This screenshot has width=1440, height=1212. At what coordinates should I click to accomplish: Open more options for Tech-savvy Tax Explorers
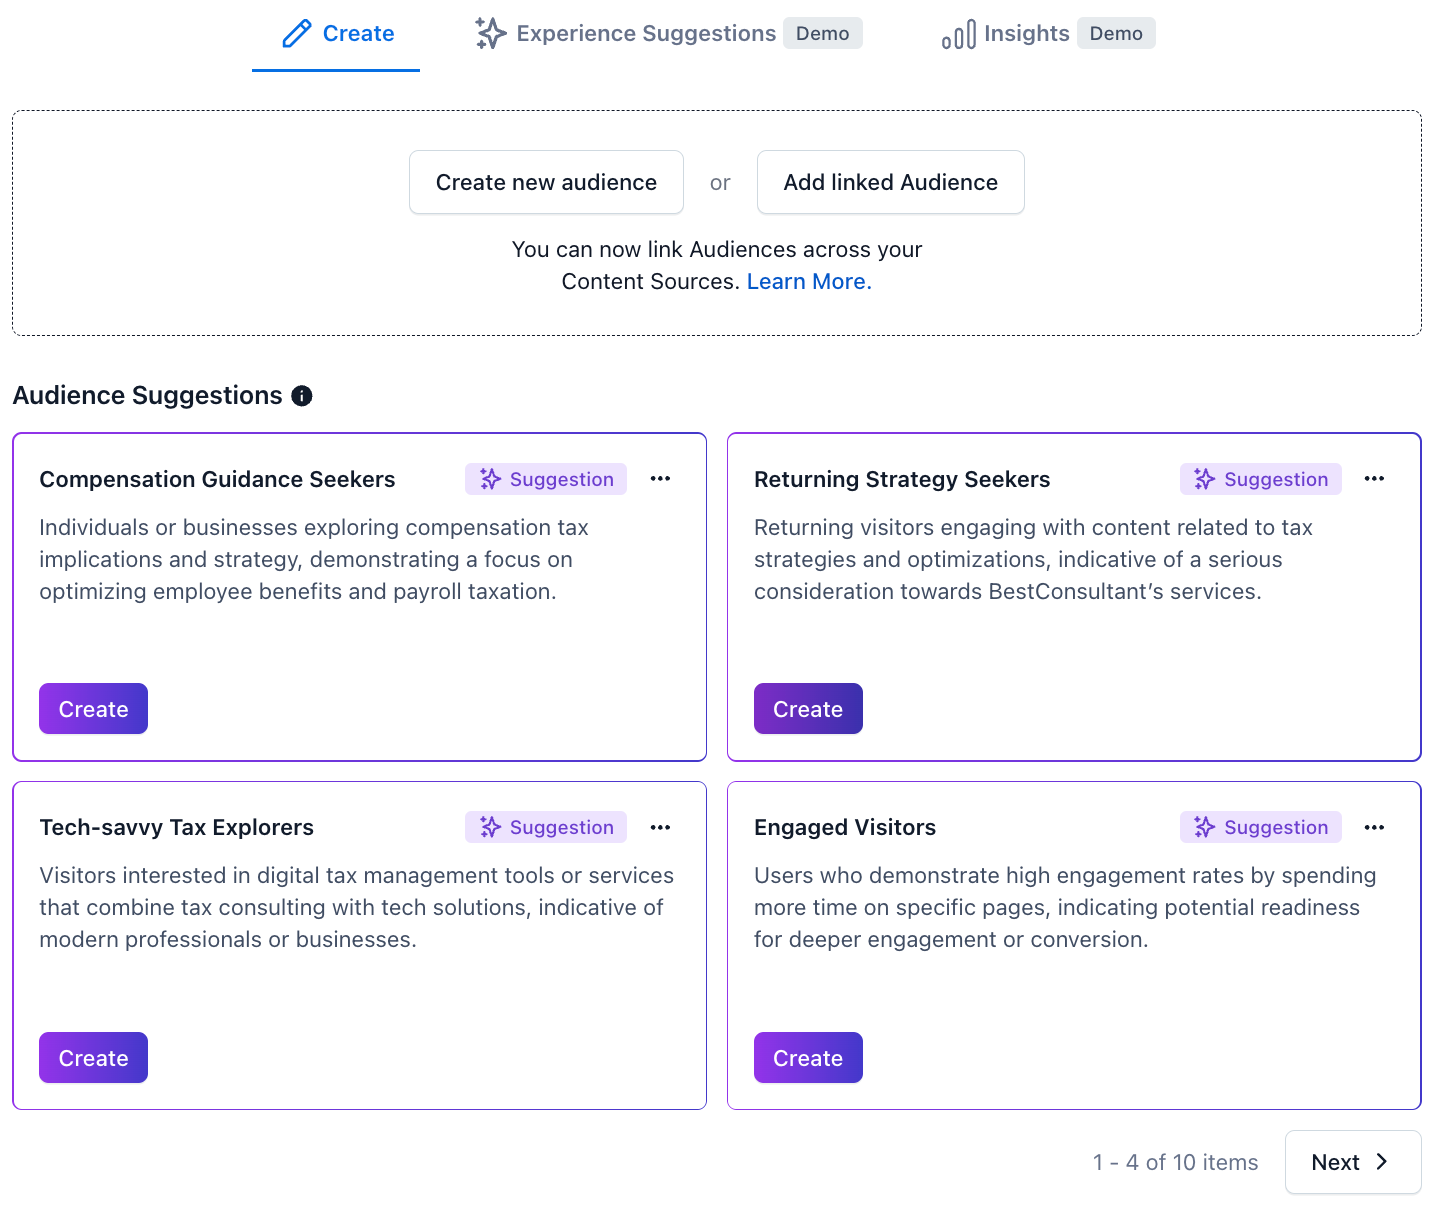click(660, 828)
